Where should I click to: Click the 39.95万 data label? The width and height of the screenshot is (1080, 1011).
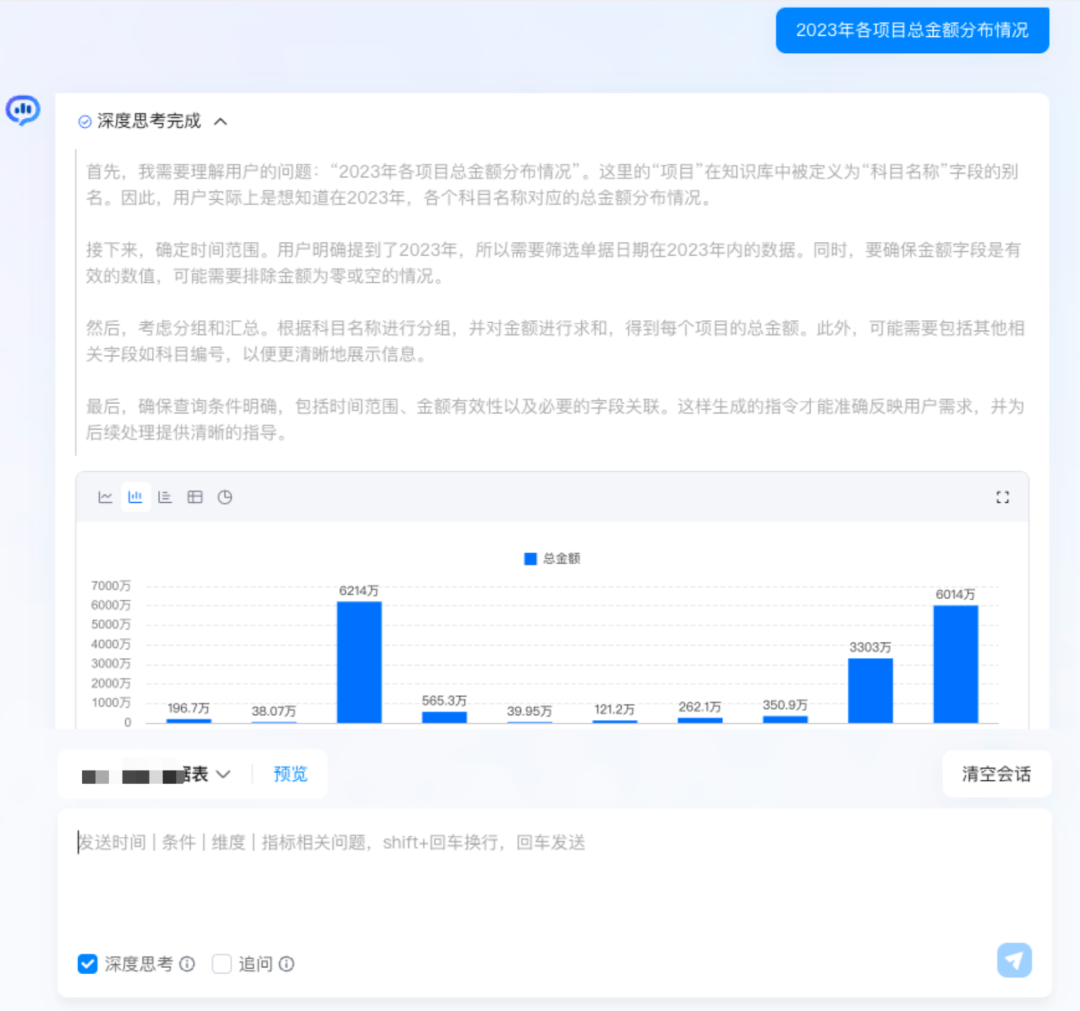click(529, 711)
